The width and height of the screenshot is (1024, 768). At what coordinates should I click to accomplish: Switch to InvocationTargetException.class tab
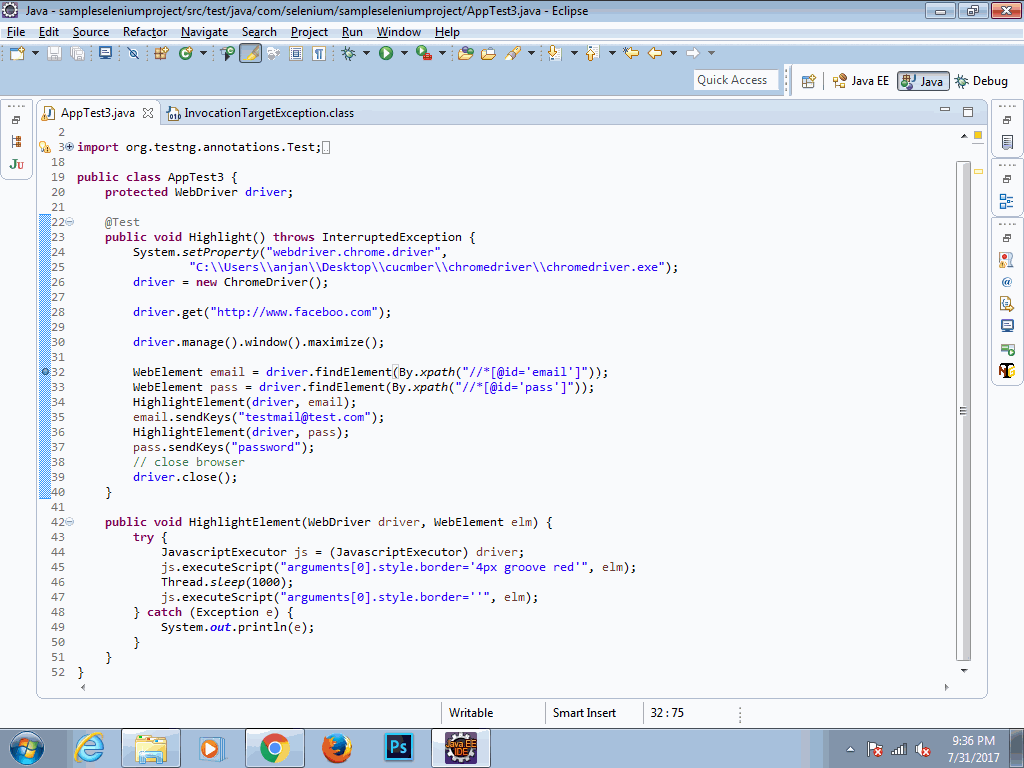coord(261,113)
